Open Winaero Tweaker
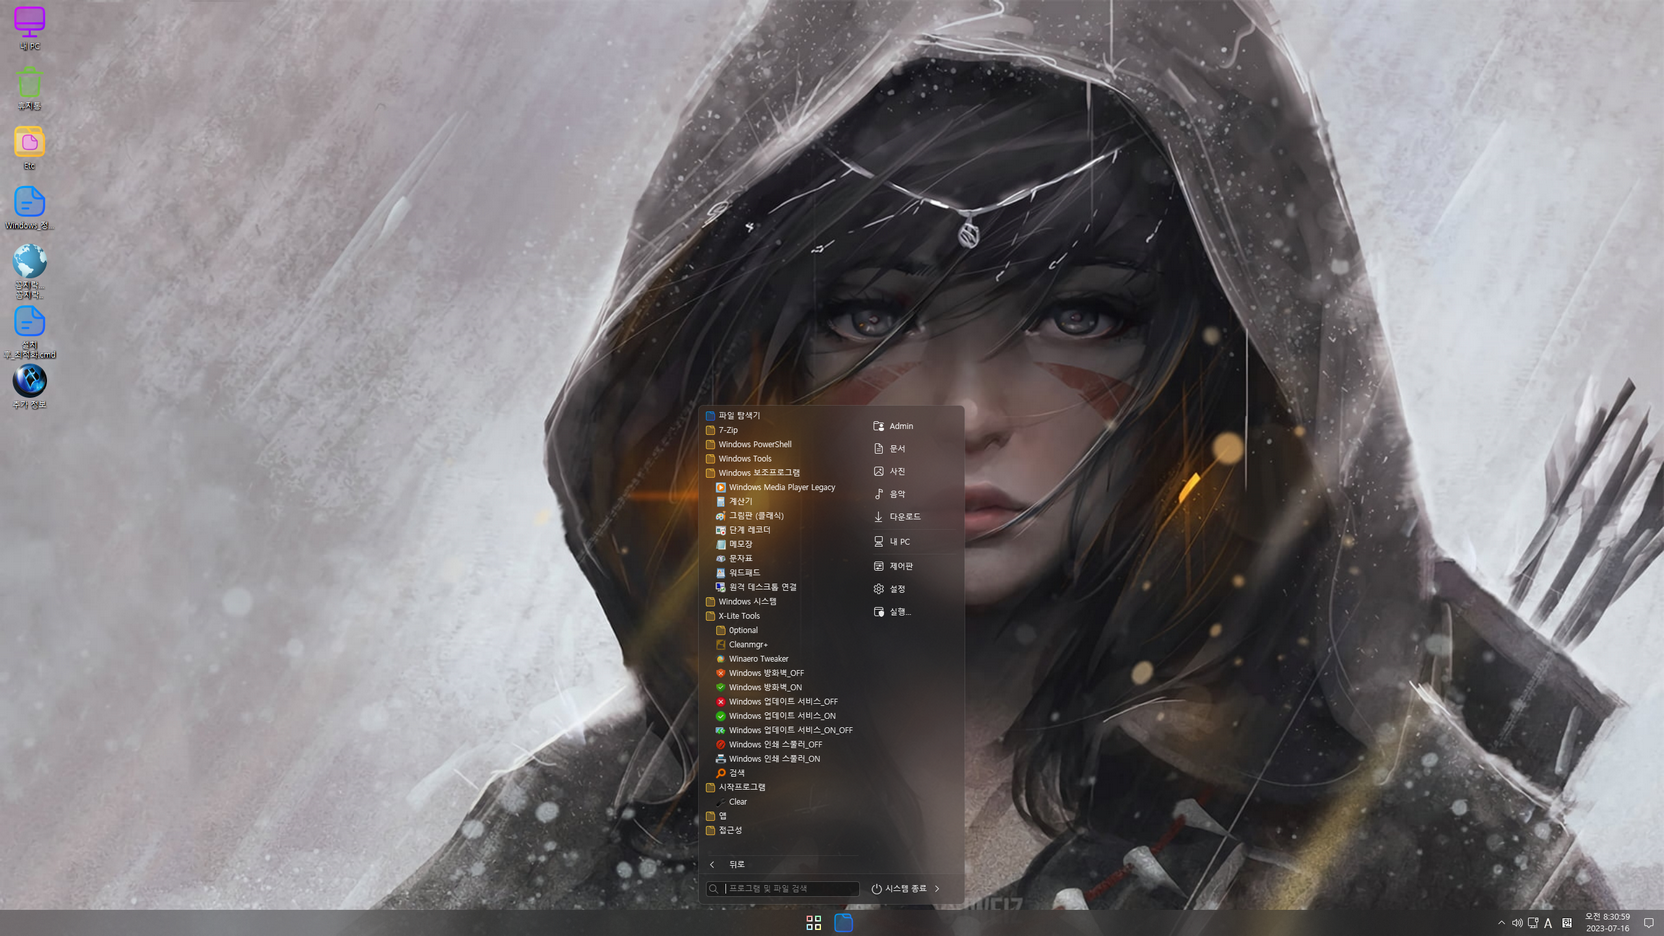This screenshot has width=1664, height=936. [751, 659]
